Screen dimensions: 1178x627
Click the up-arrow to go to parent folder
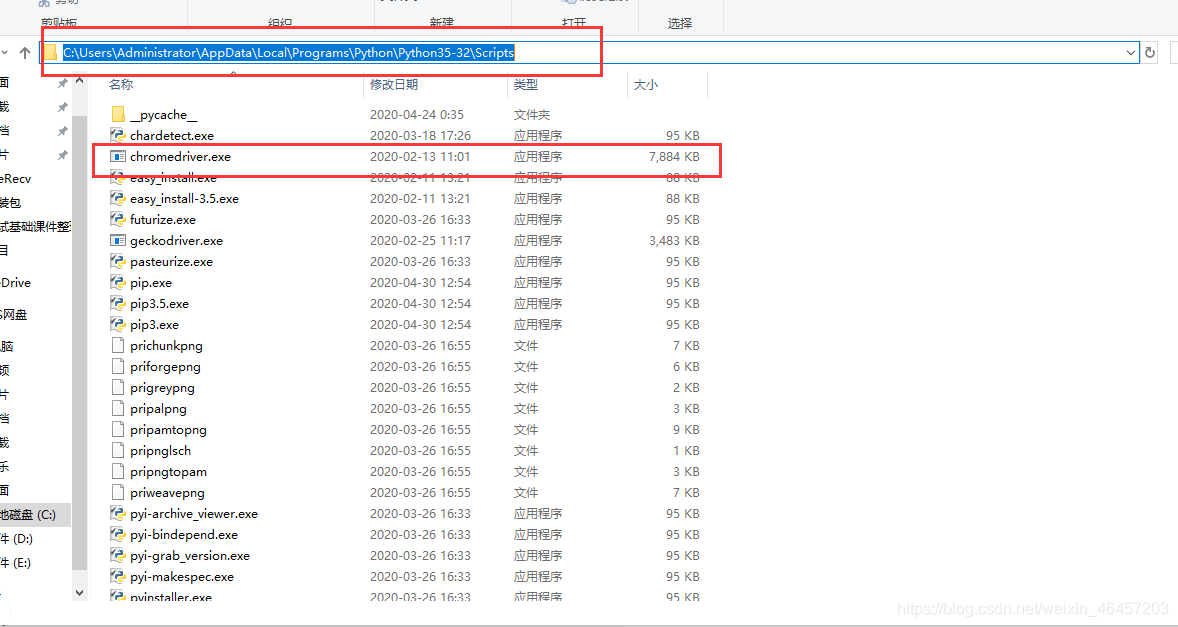[23, 52]
